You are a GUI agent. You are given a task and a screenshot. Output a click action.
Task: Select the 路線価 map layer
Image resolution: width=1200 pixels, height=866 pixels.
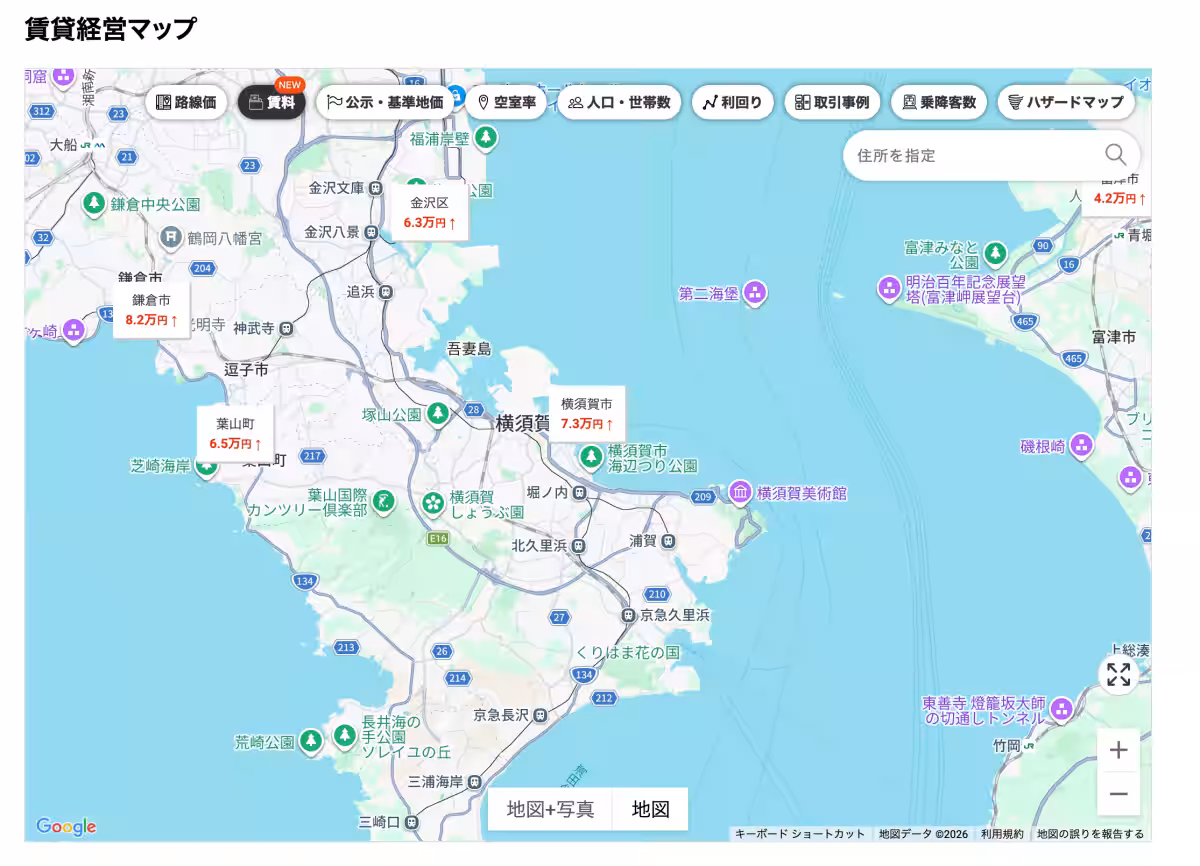pyautogui.click(x=186, y=102)
